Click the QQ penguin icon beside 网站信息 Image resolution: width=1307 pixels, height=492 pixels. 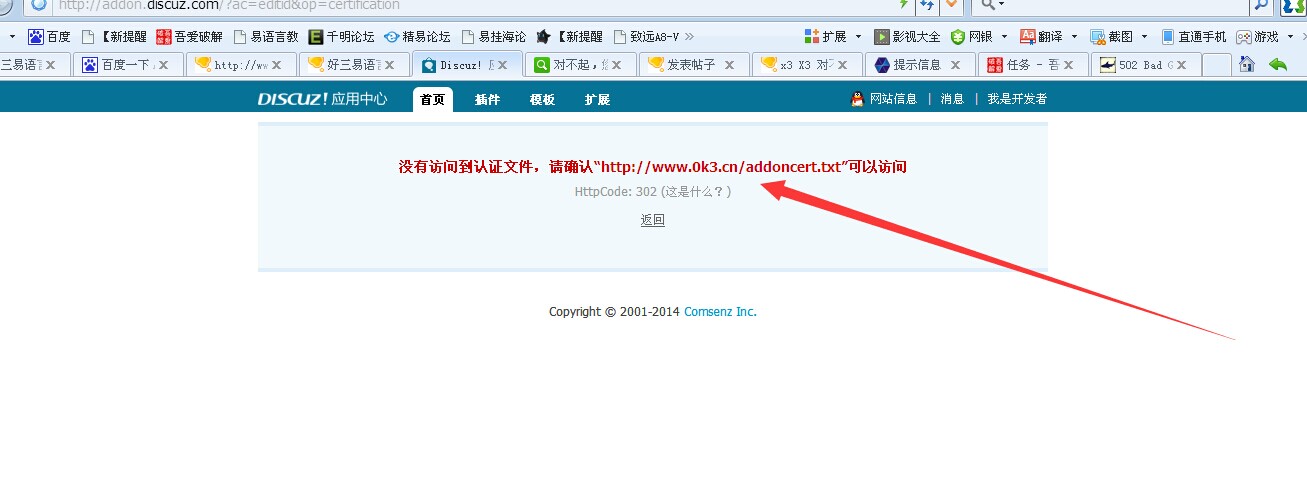(857, 99)
